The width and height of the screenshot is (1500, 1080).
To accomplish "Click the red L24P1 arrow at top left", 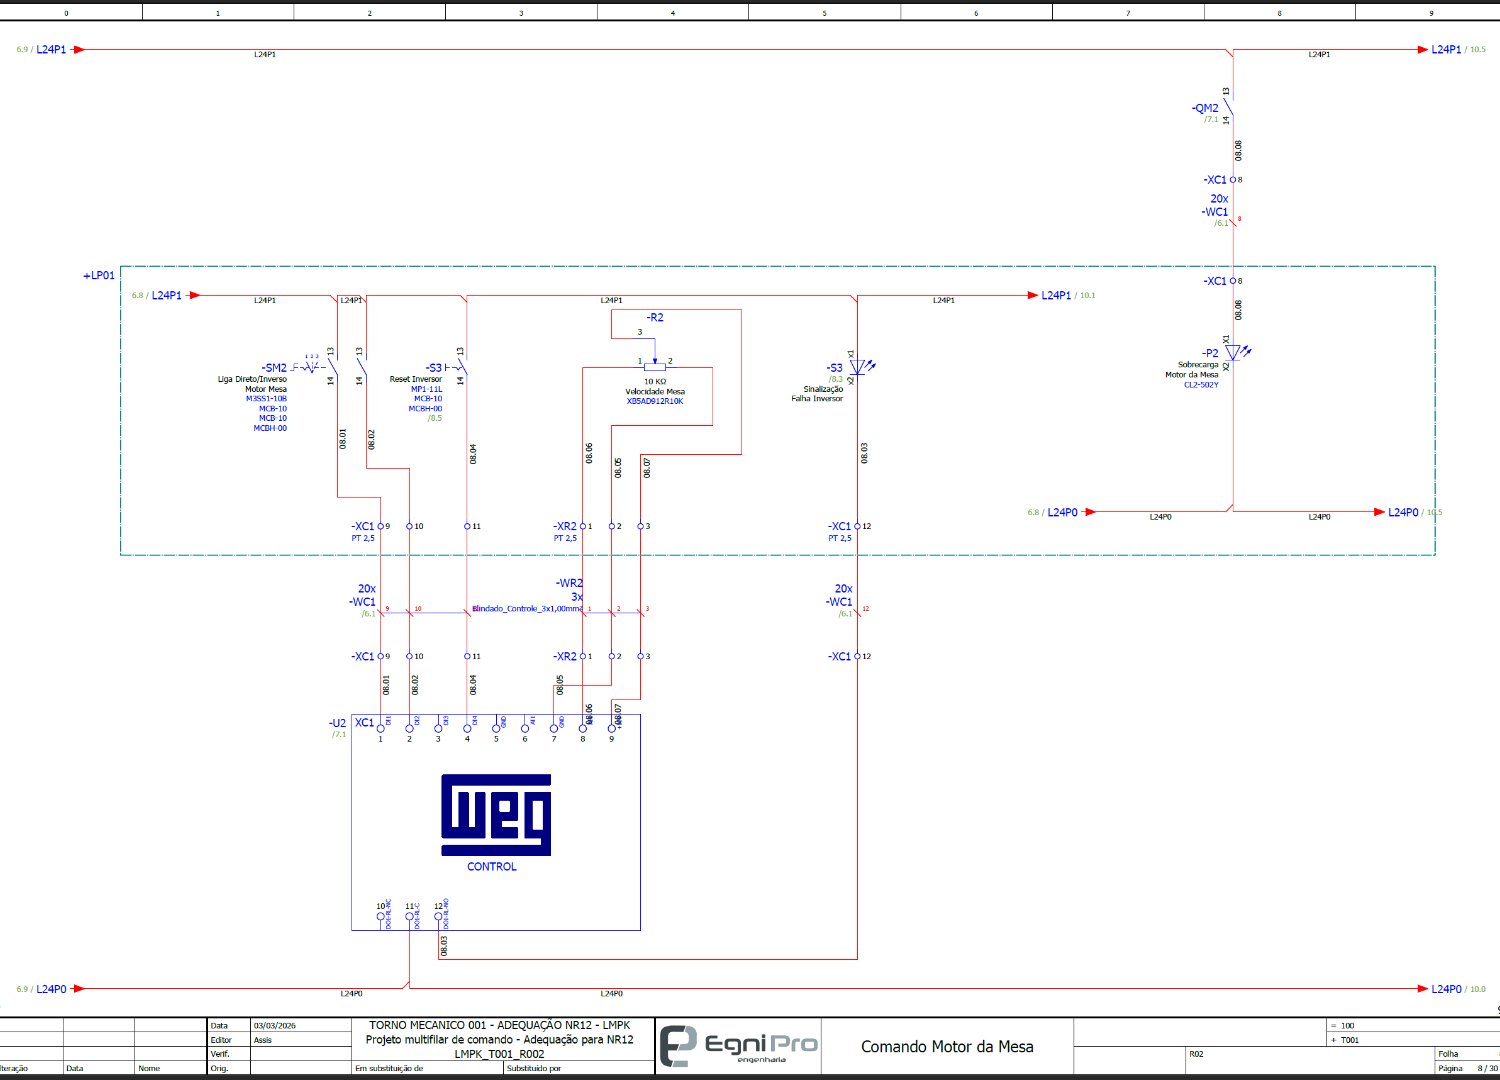I will 79,49.
